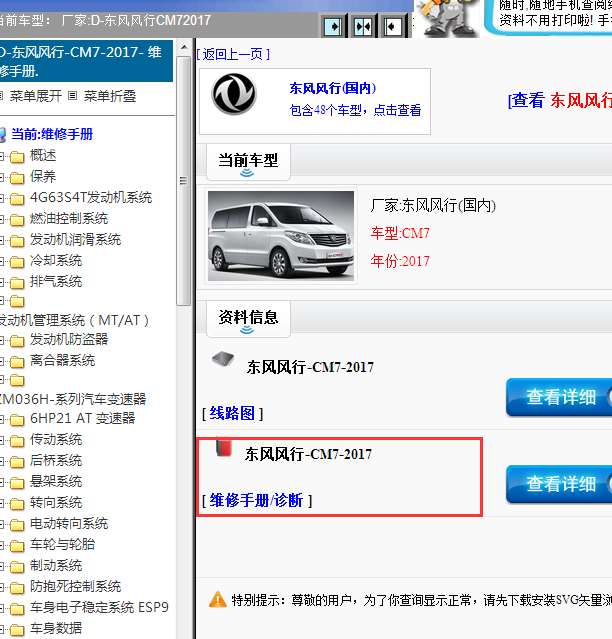
Task: Select the 当前车型 tab
Action: point(248,162)
